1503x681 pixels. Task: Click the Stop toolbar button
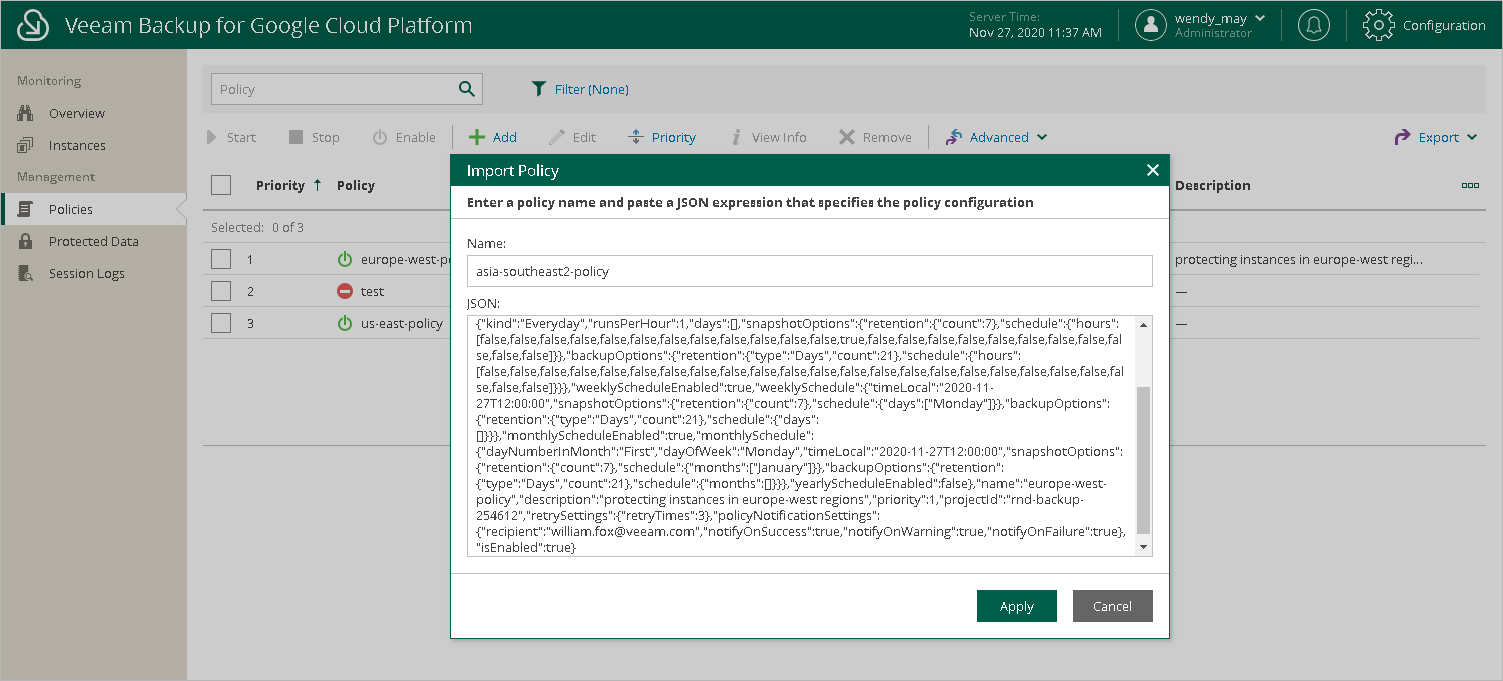314,137
